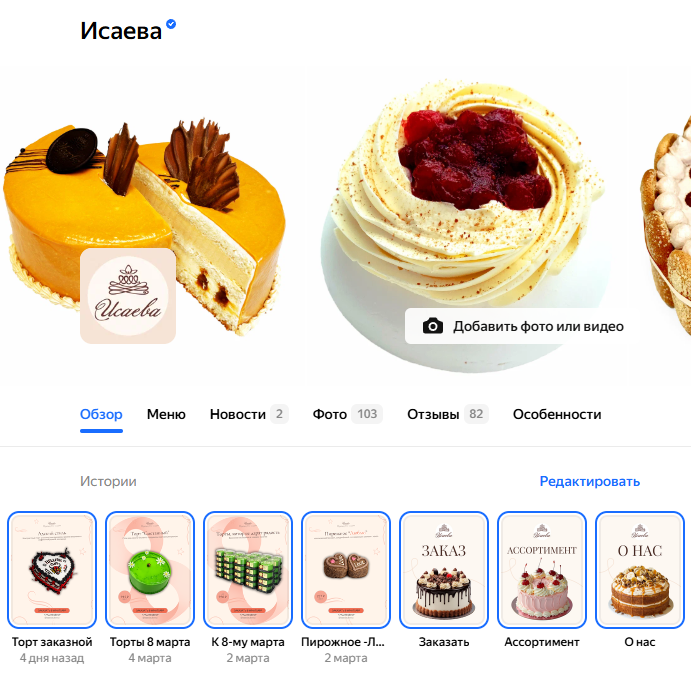Screen dimensions: 691x682
Task: View the К 8-му марта story
Action: click(248, 570)
